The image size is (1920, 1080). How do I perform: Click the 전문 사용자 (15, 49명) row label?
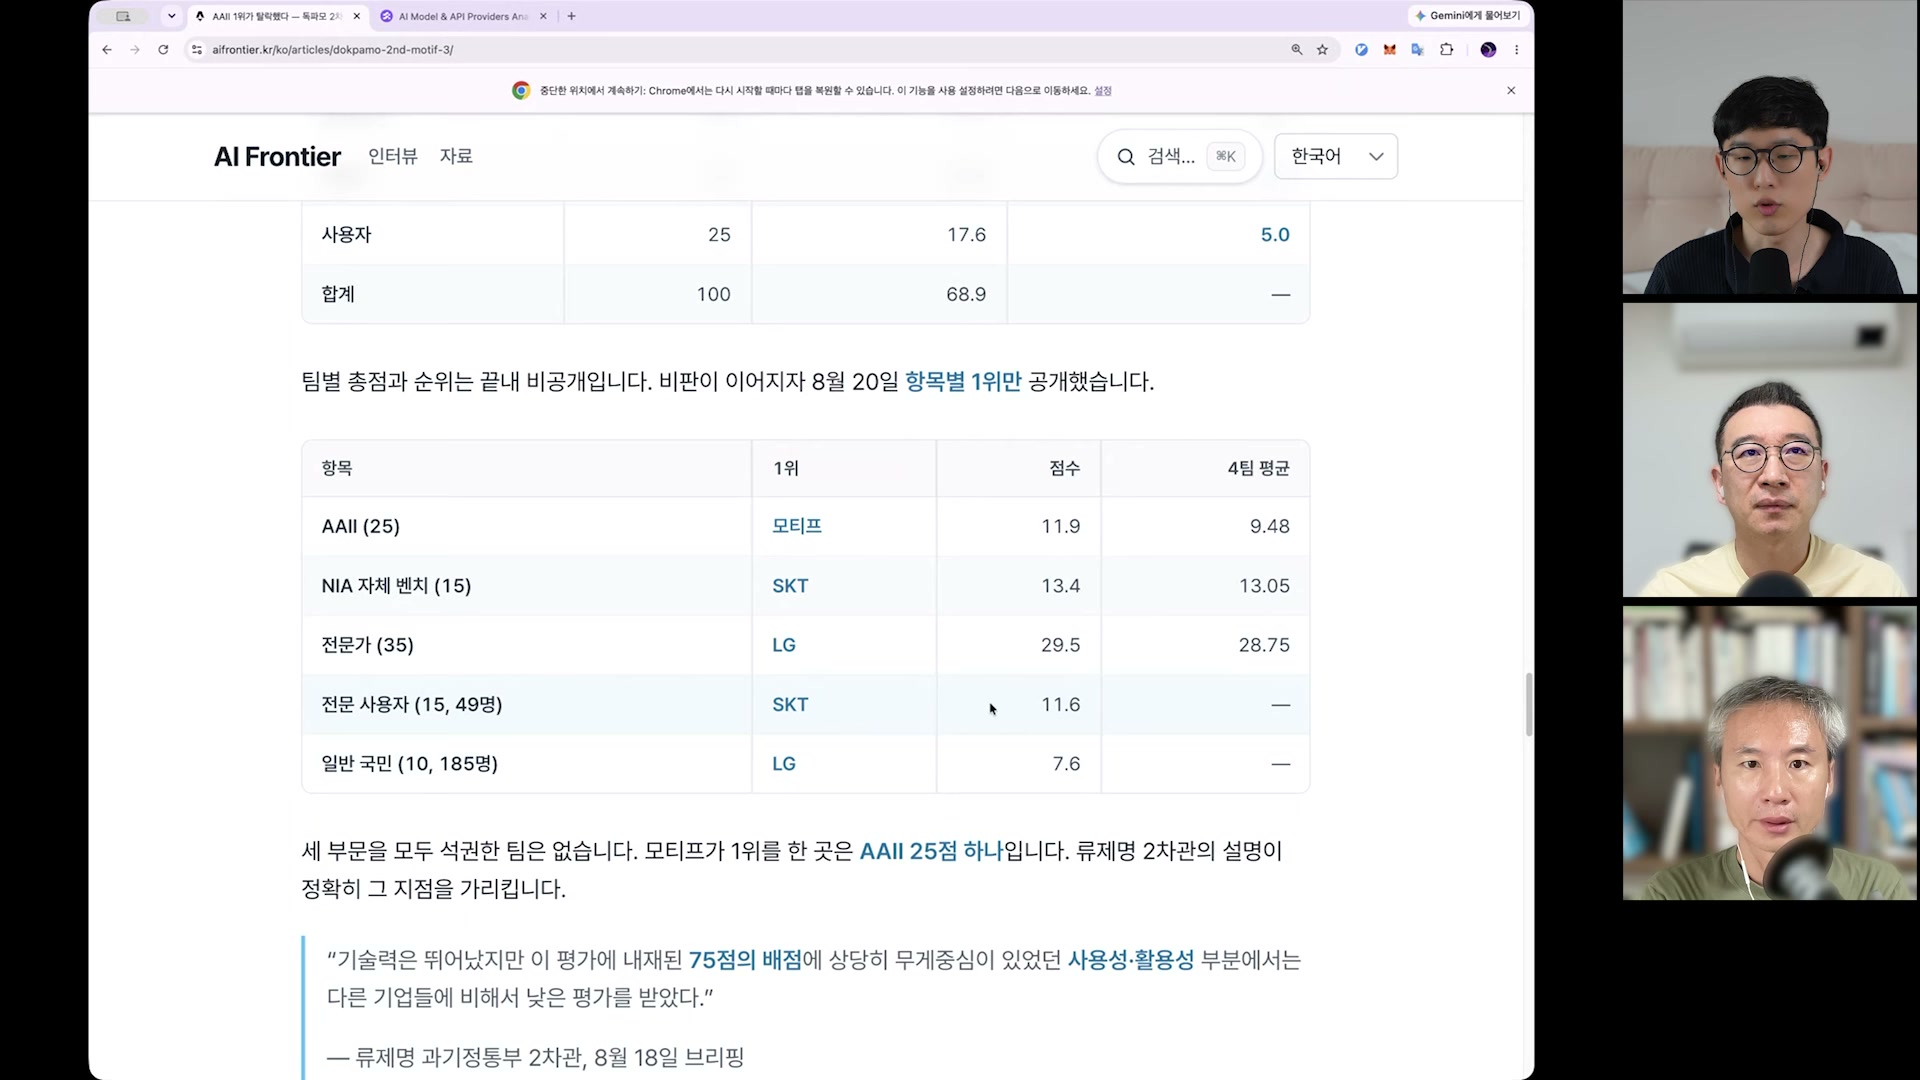pyautogui.click(x=412, y=704)
